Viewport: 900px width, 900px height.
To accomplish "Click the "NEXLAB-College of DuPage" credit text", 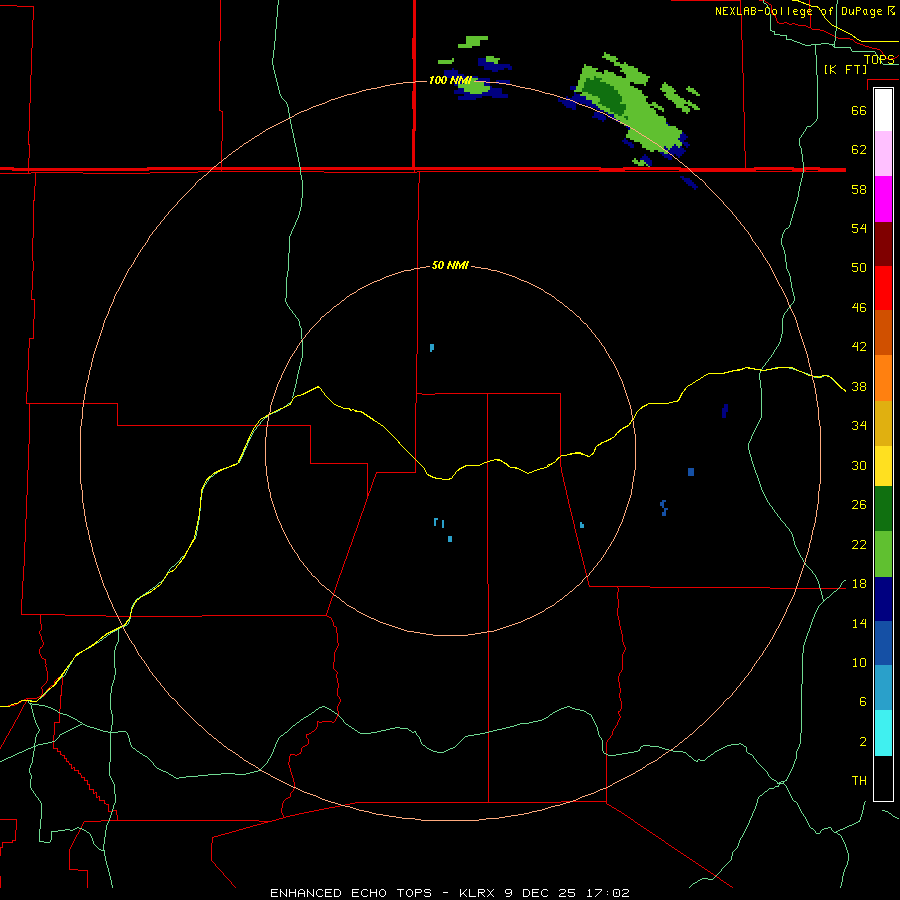I will point(798,11).
